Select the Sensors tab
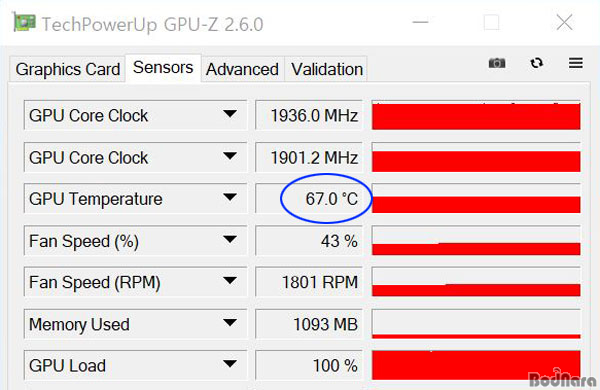Image resolution: width=600 pixels, height=390 pixels. 163,68
